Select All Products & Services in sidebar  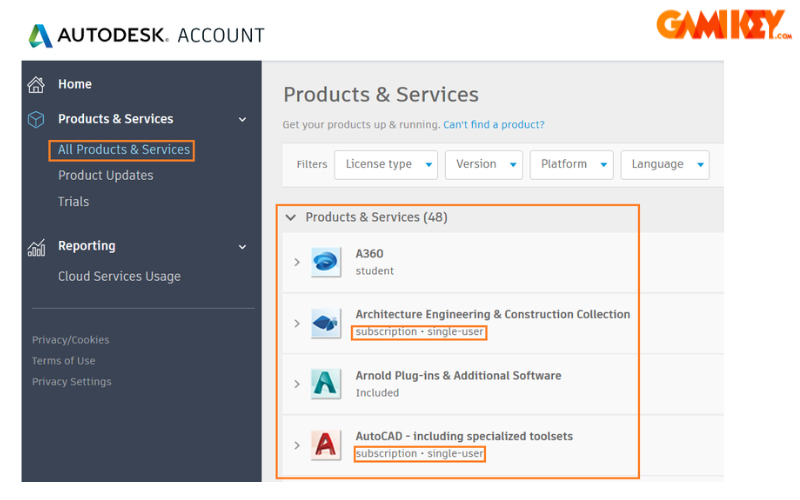[x=123, y=149]
